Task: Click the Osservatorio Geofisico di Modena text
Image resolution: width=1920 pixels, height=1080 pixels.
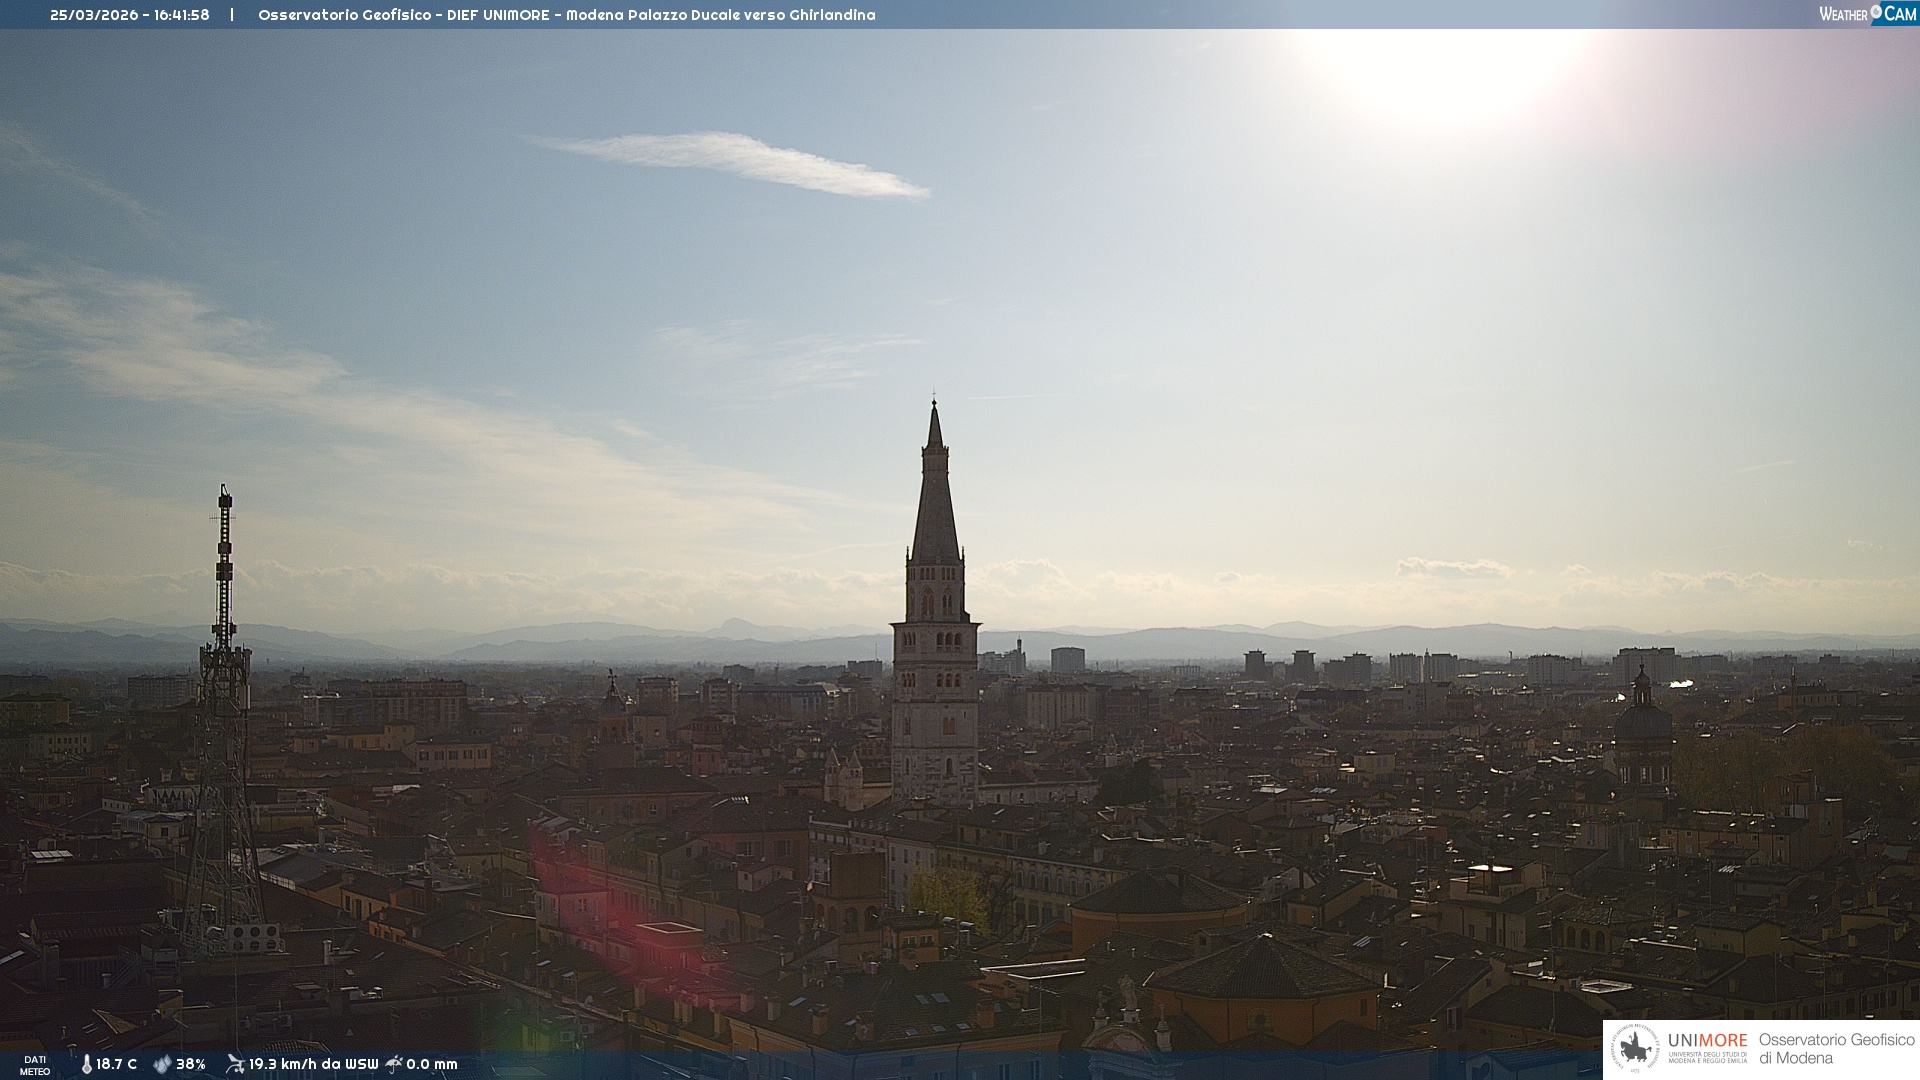Action: [x=1836, y=1048]
